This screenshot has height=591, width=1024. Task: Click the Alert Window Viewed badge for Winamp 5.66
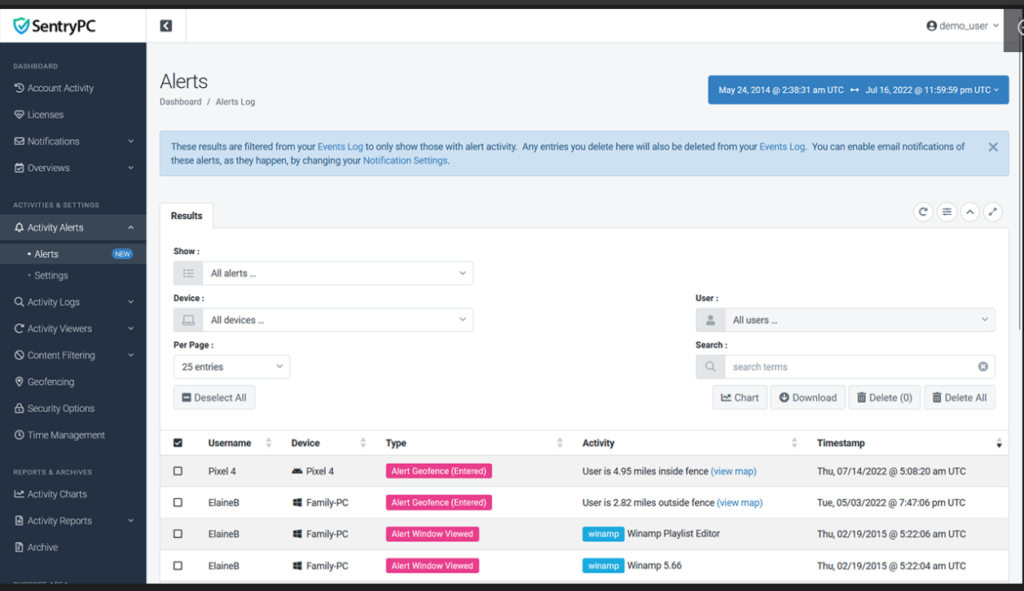coord(432,566)
